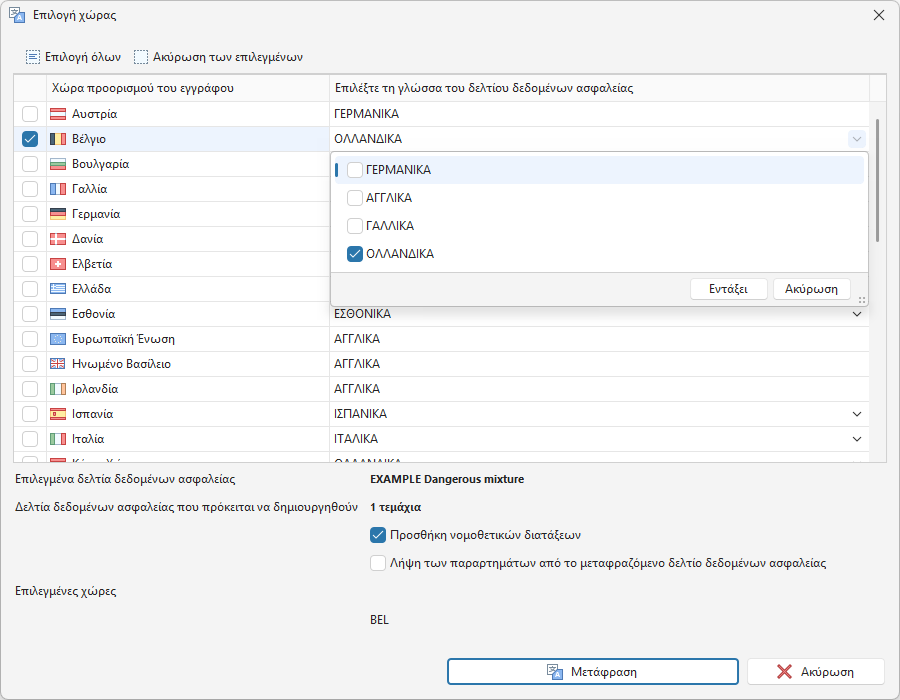This screenshot has width=900, height=700.
Task: Click 'Χώρα προορισμού του εγγράφου' column header
Action: click(188, 88)
